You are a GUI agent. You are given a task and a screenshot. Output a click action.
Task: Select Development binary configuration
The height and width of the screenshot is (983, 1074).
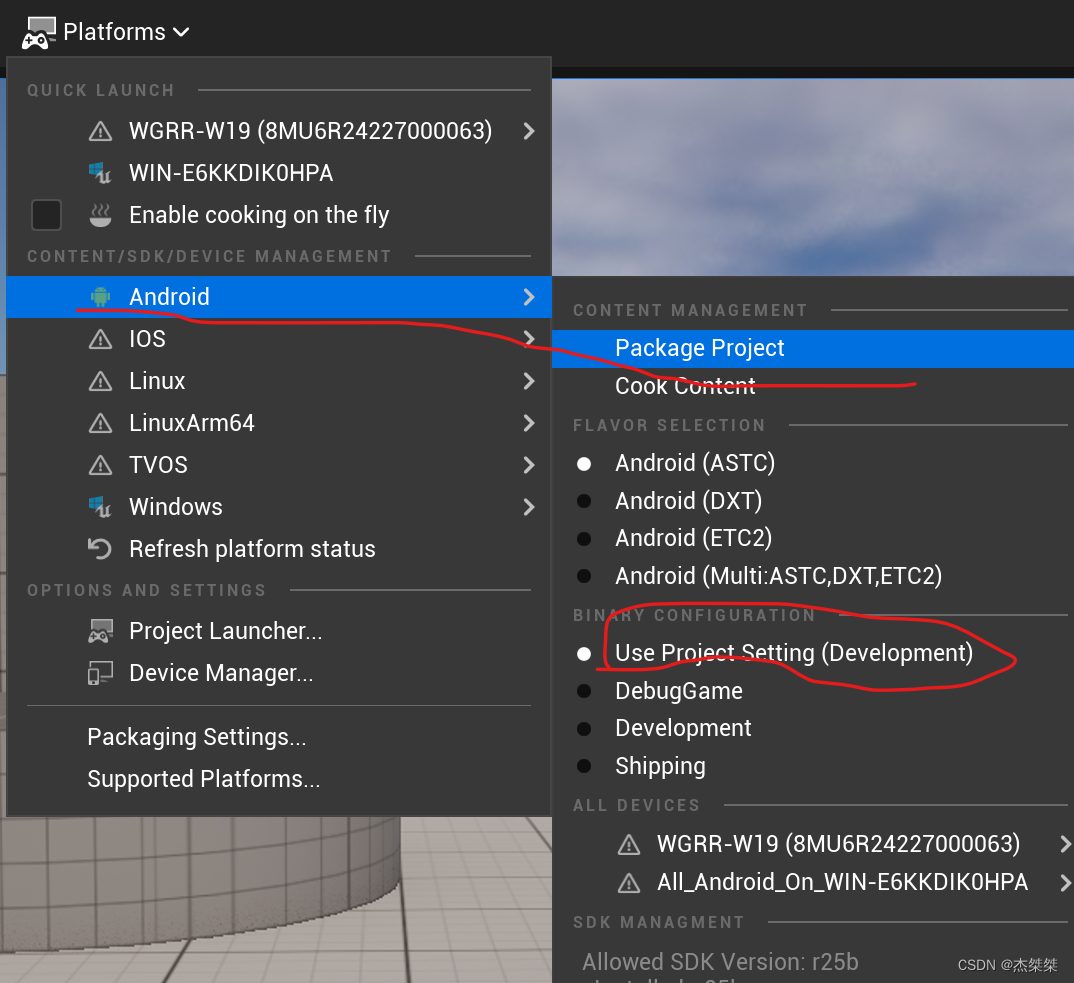coord(584,728)
